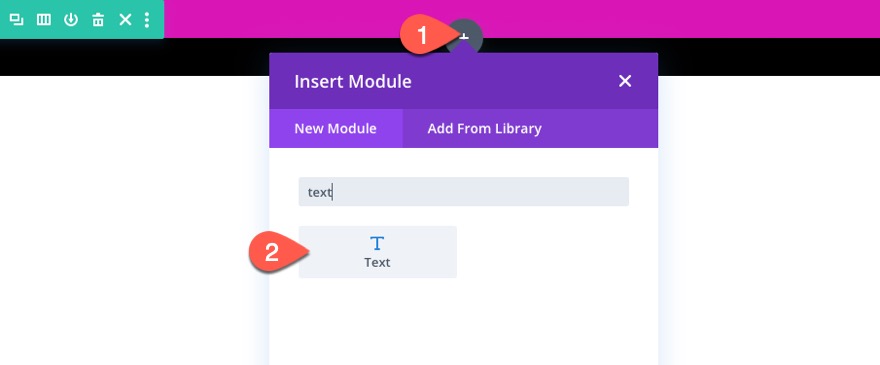Viewport: 880px width, 365px height.
Task: Click the gray plus add-module button
Action: point(464,36)
